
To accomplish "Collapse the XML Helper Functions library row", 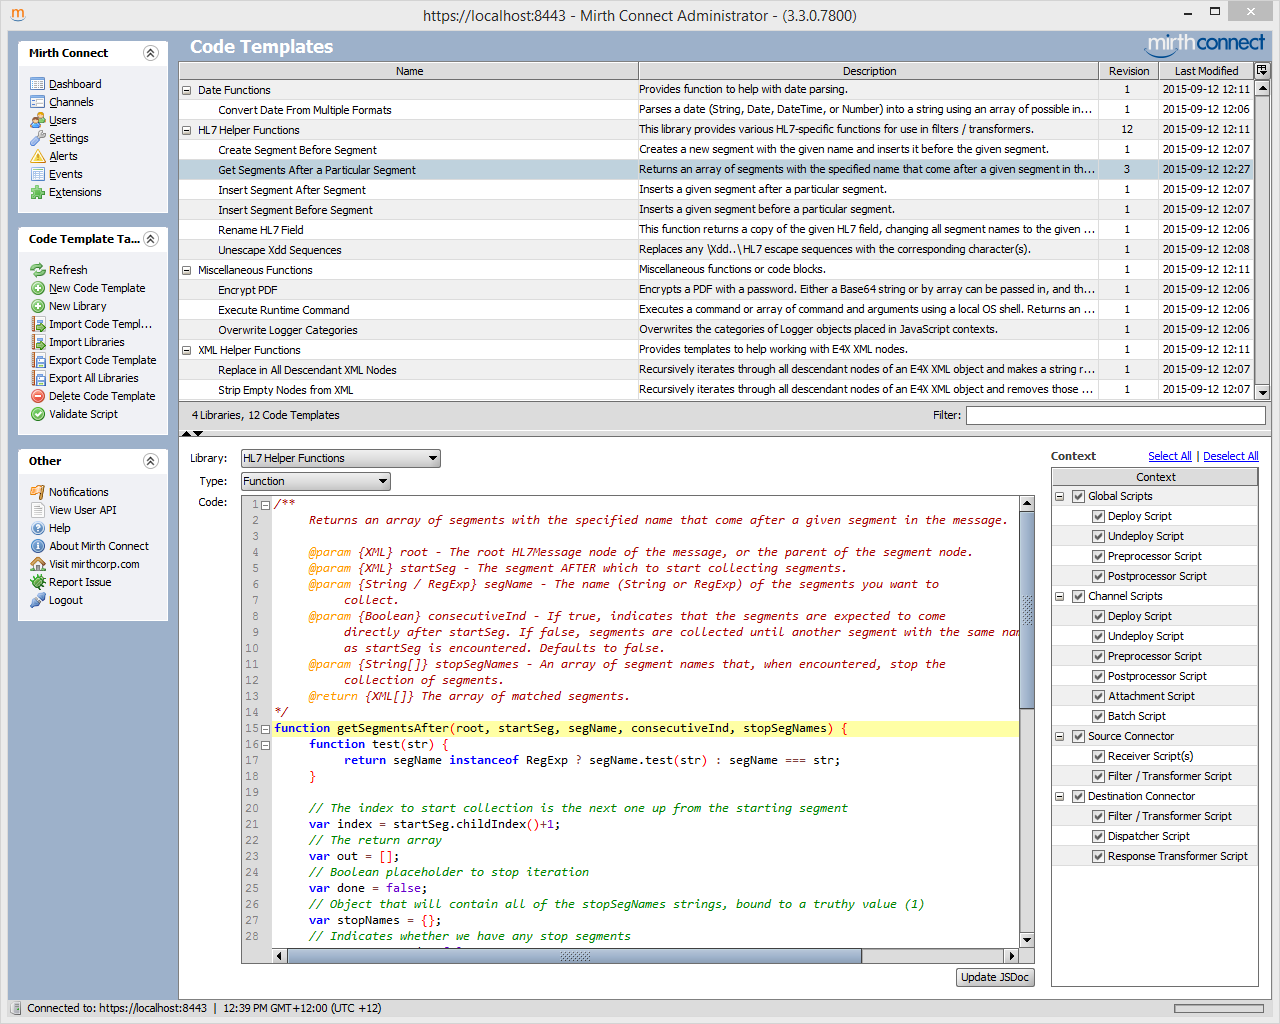I will [186, 350].
